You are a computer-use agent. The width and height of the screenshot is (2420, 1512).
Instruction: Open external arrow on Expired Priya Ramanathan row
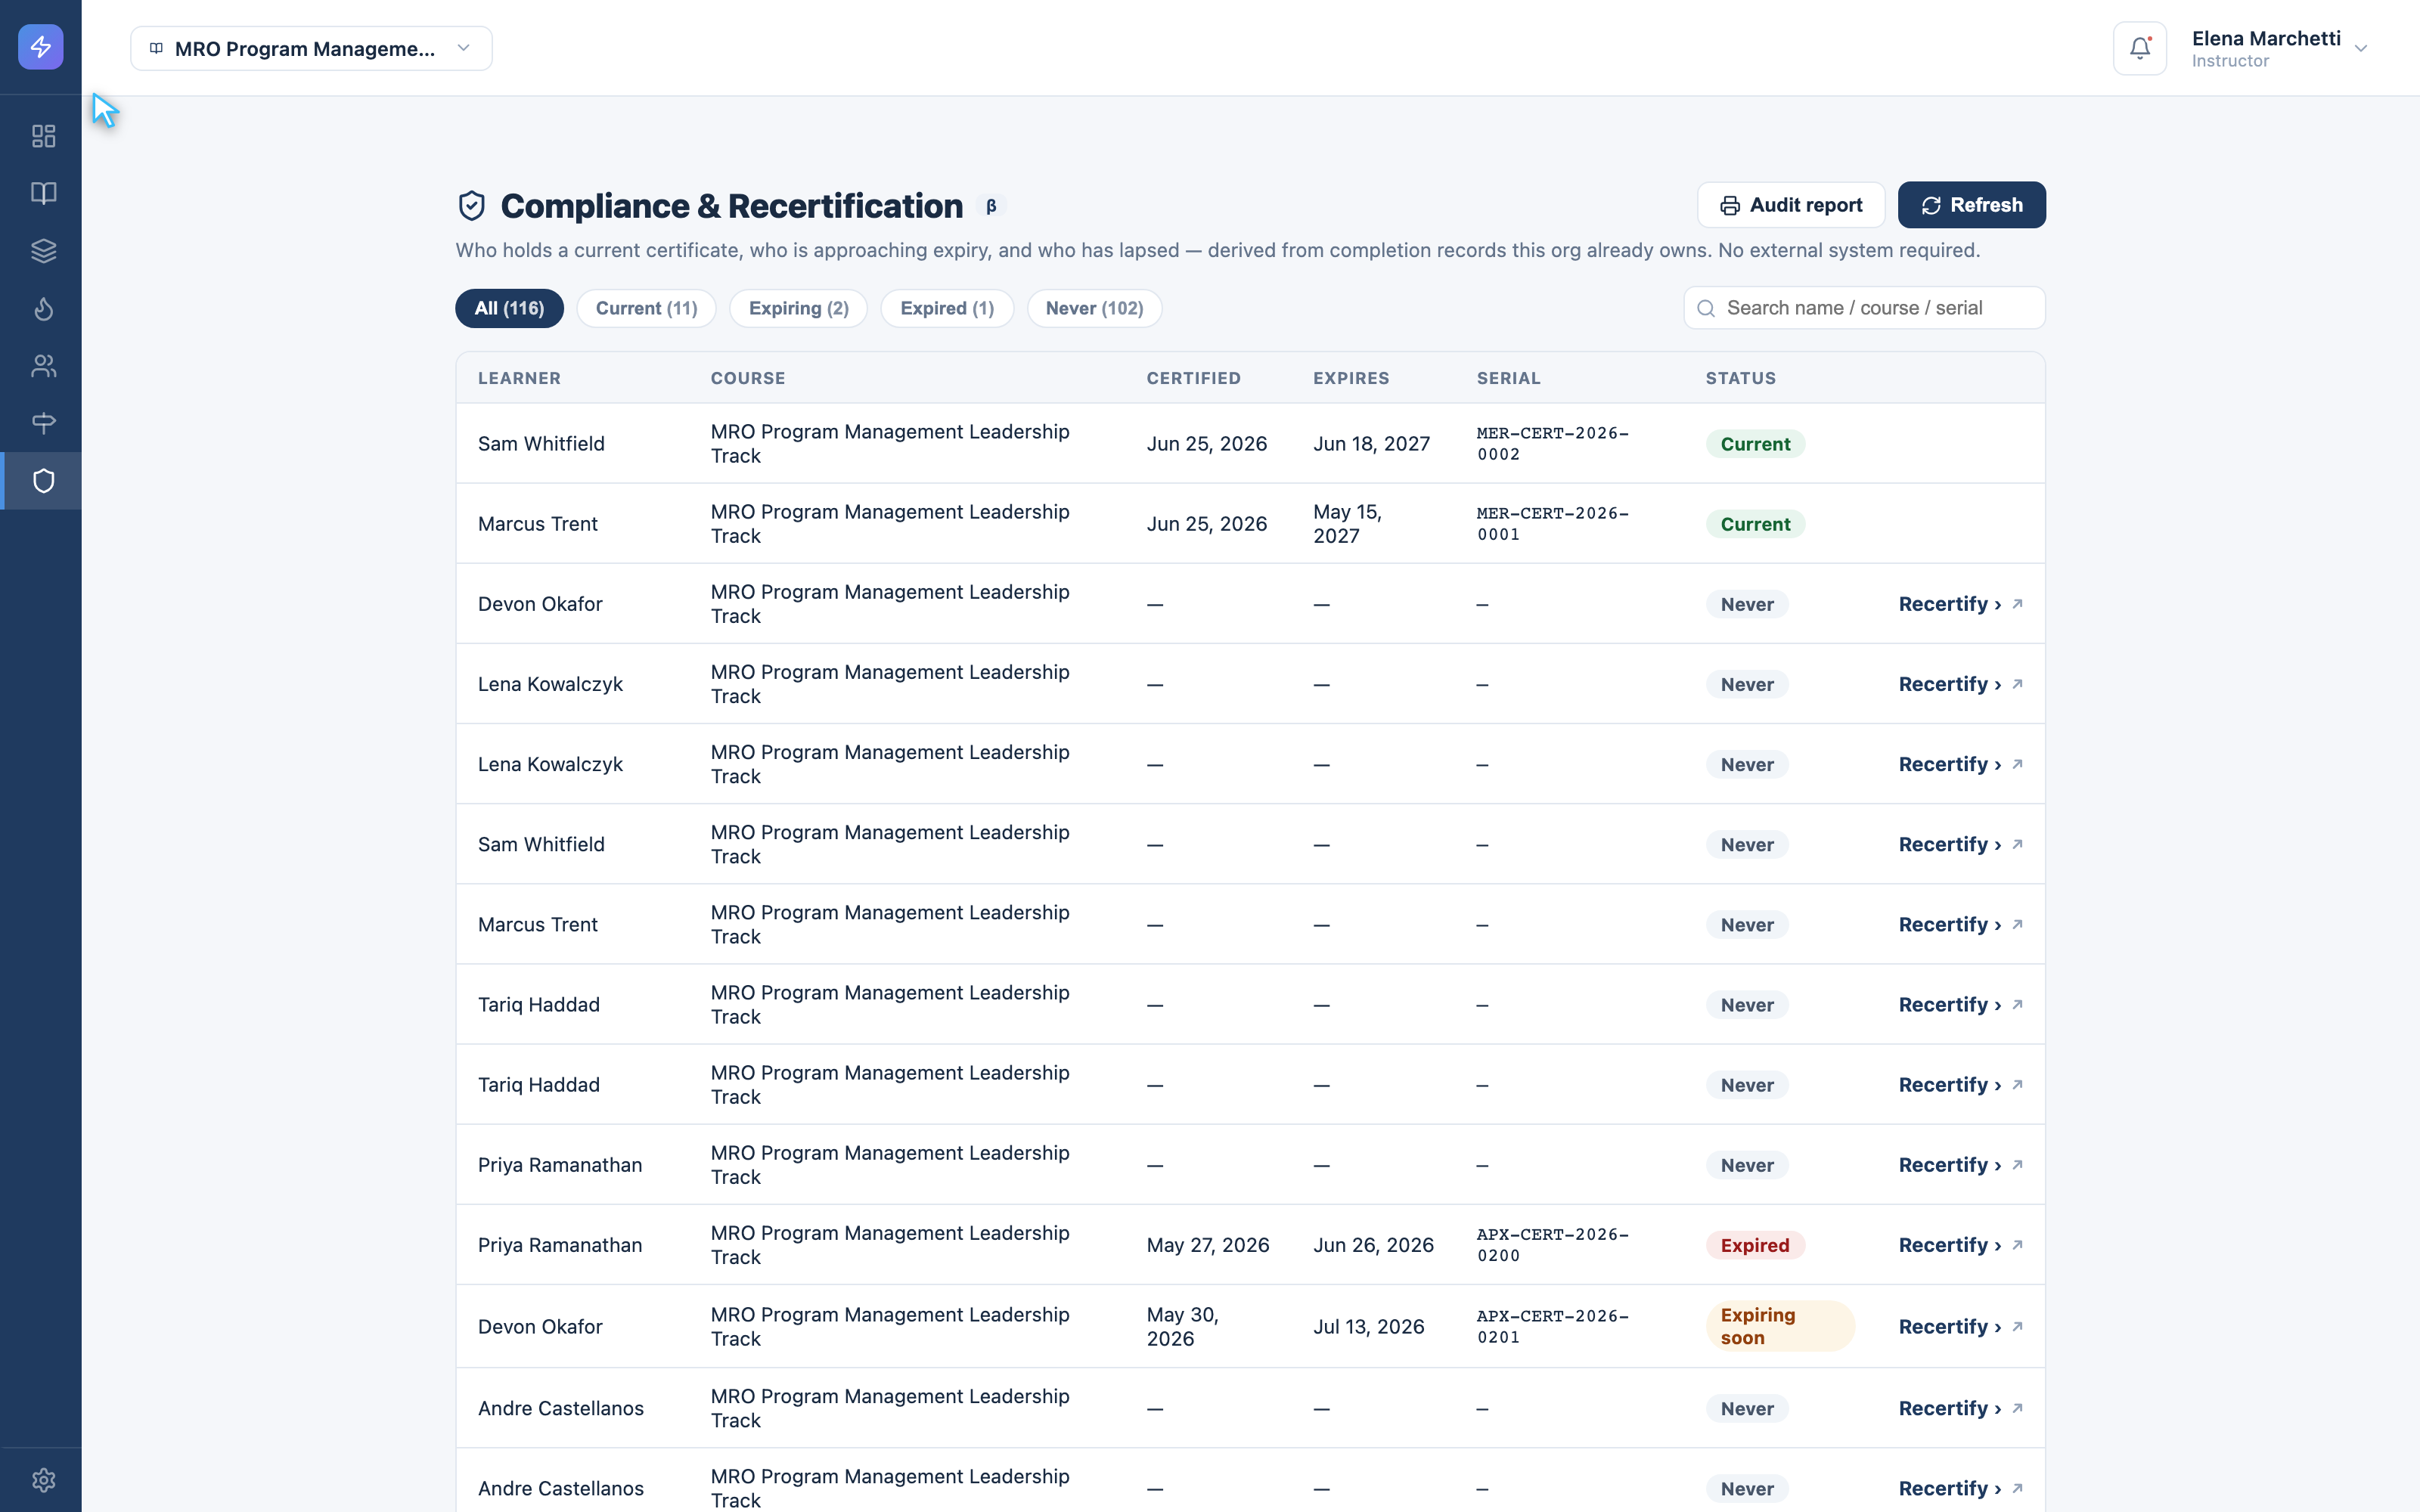pyautogui.click(x=2017, y=1245)
